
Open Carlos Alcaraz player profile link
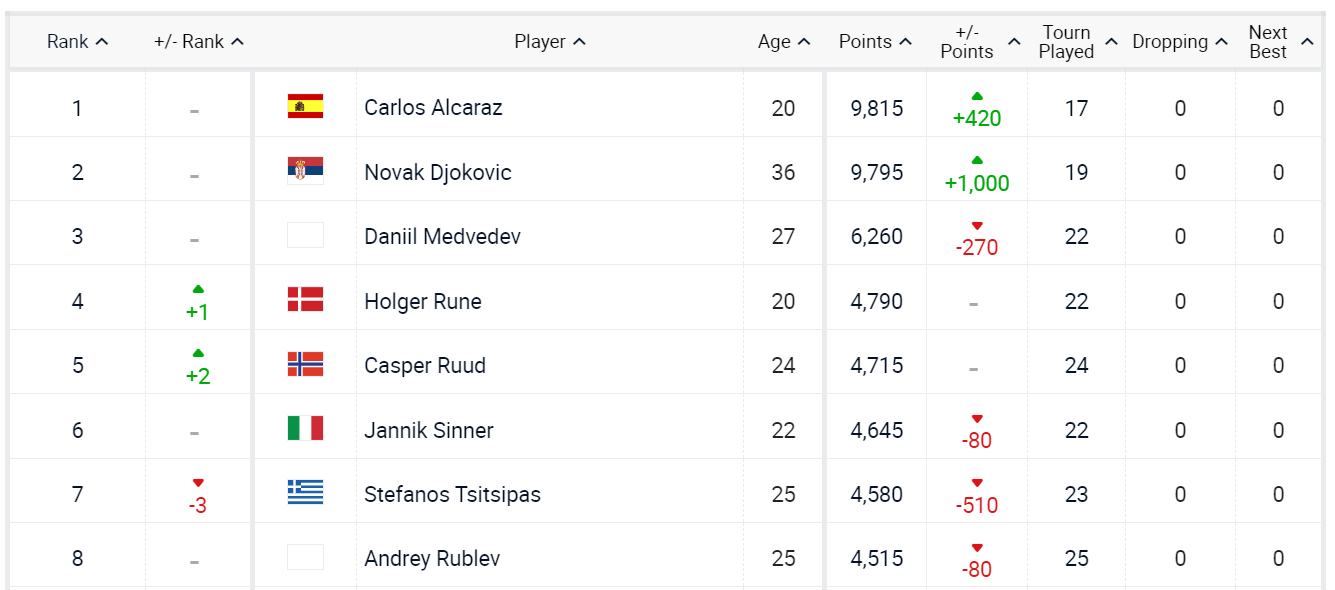[x=433, y=107]
